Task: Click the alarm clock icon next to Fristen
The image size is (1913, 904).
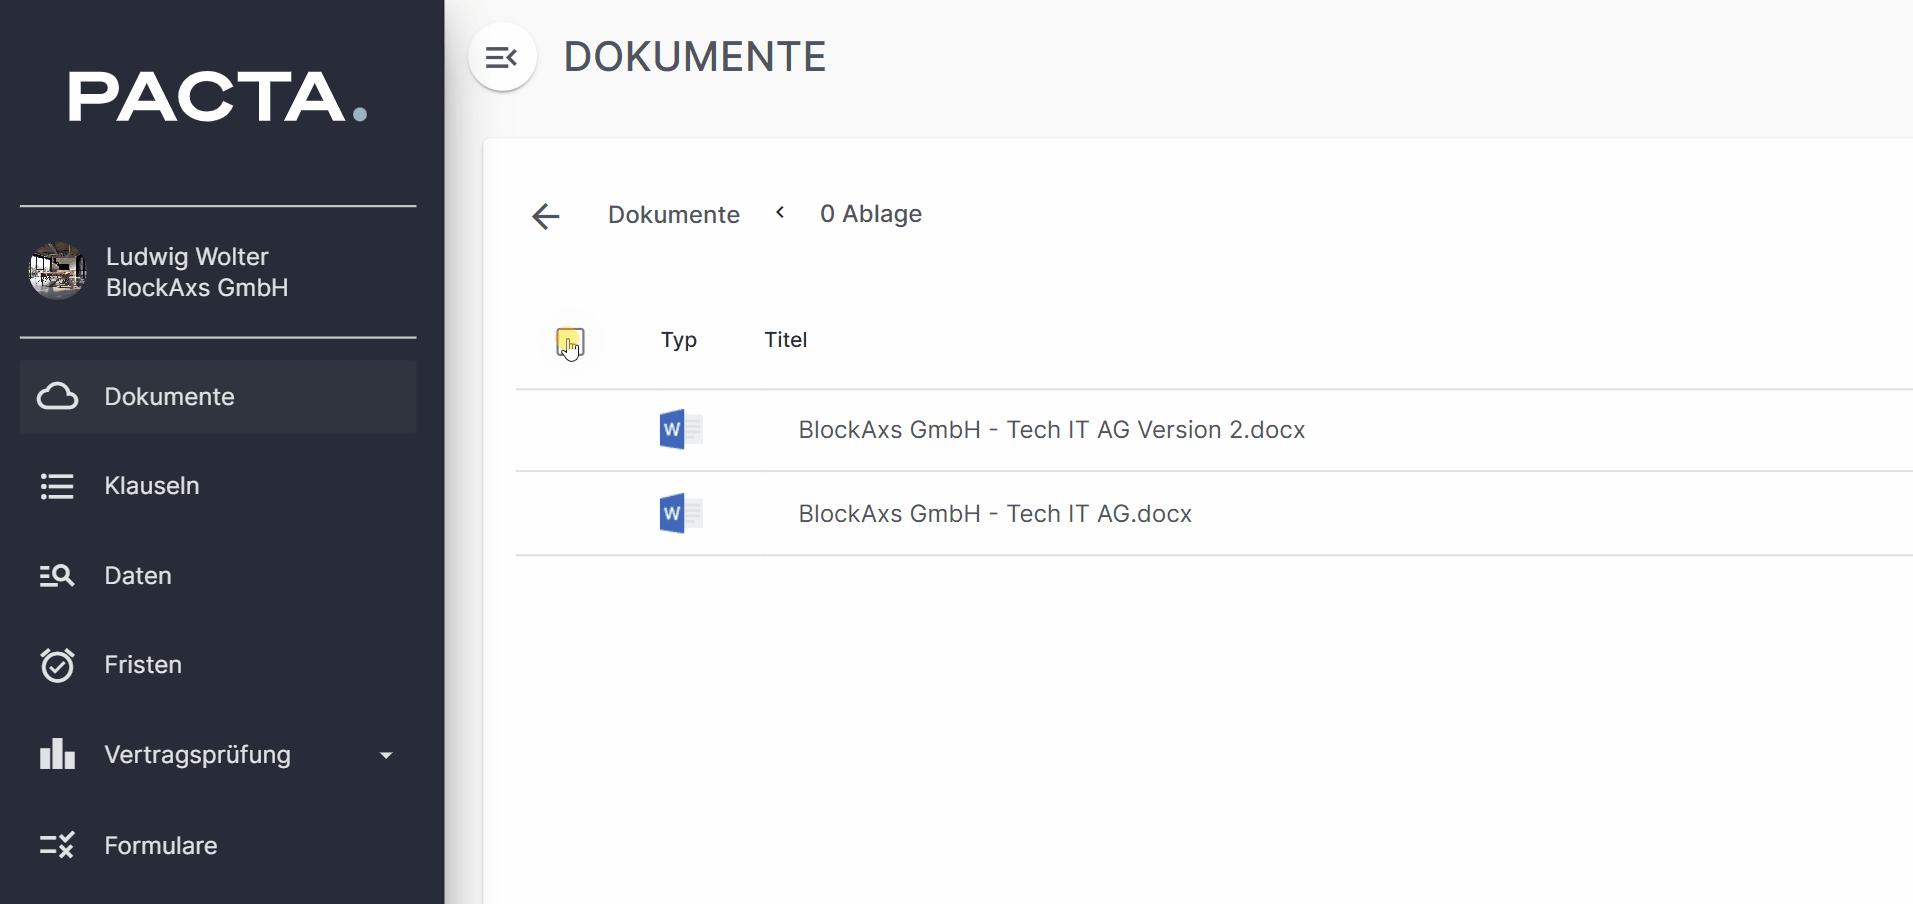Action: 57,665
